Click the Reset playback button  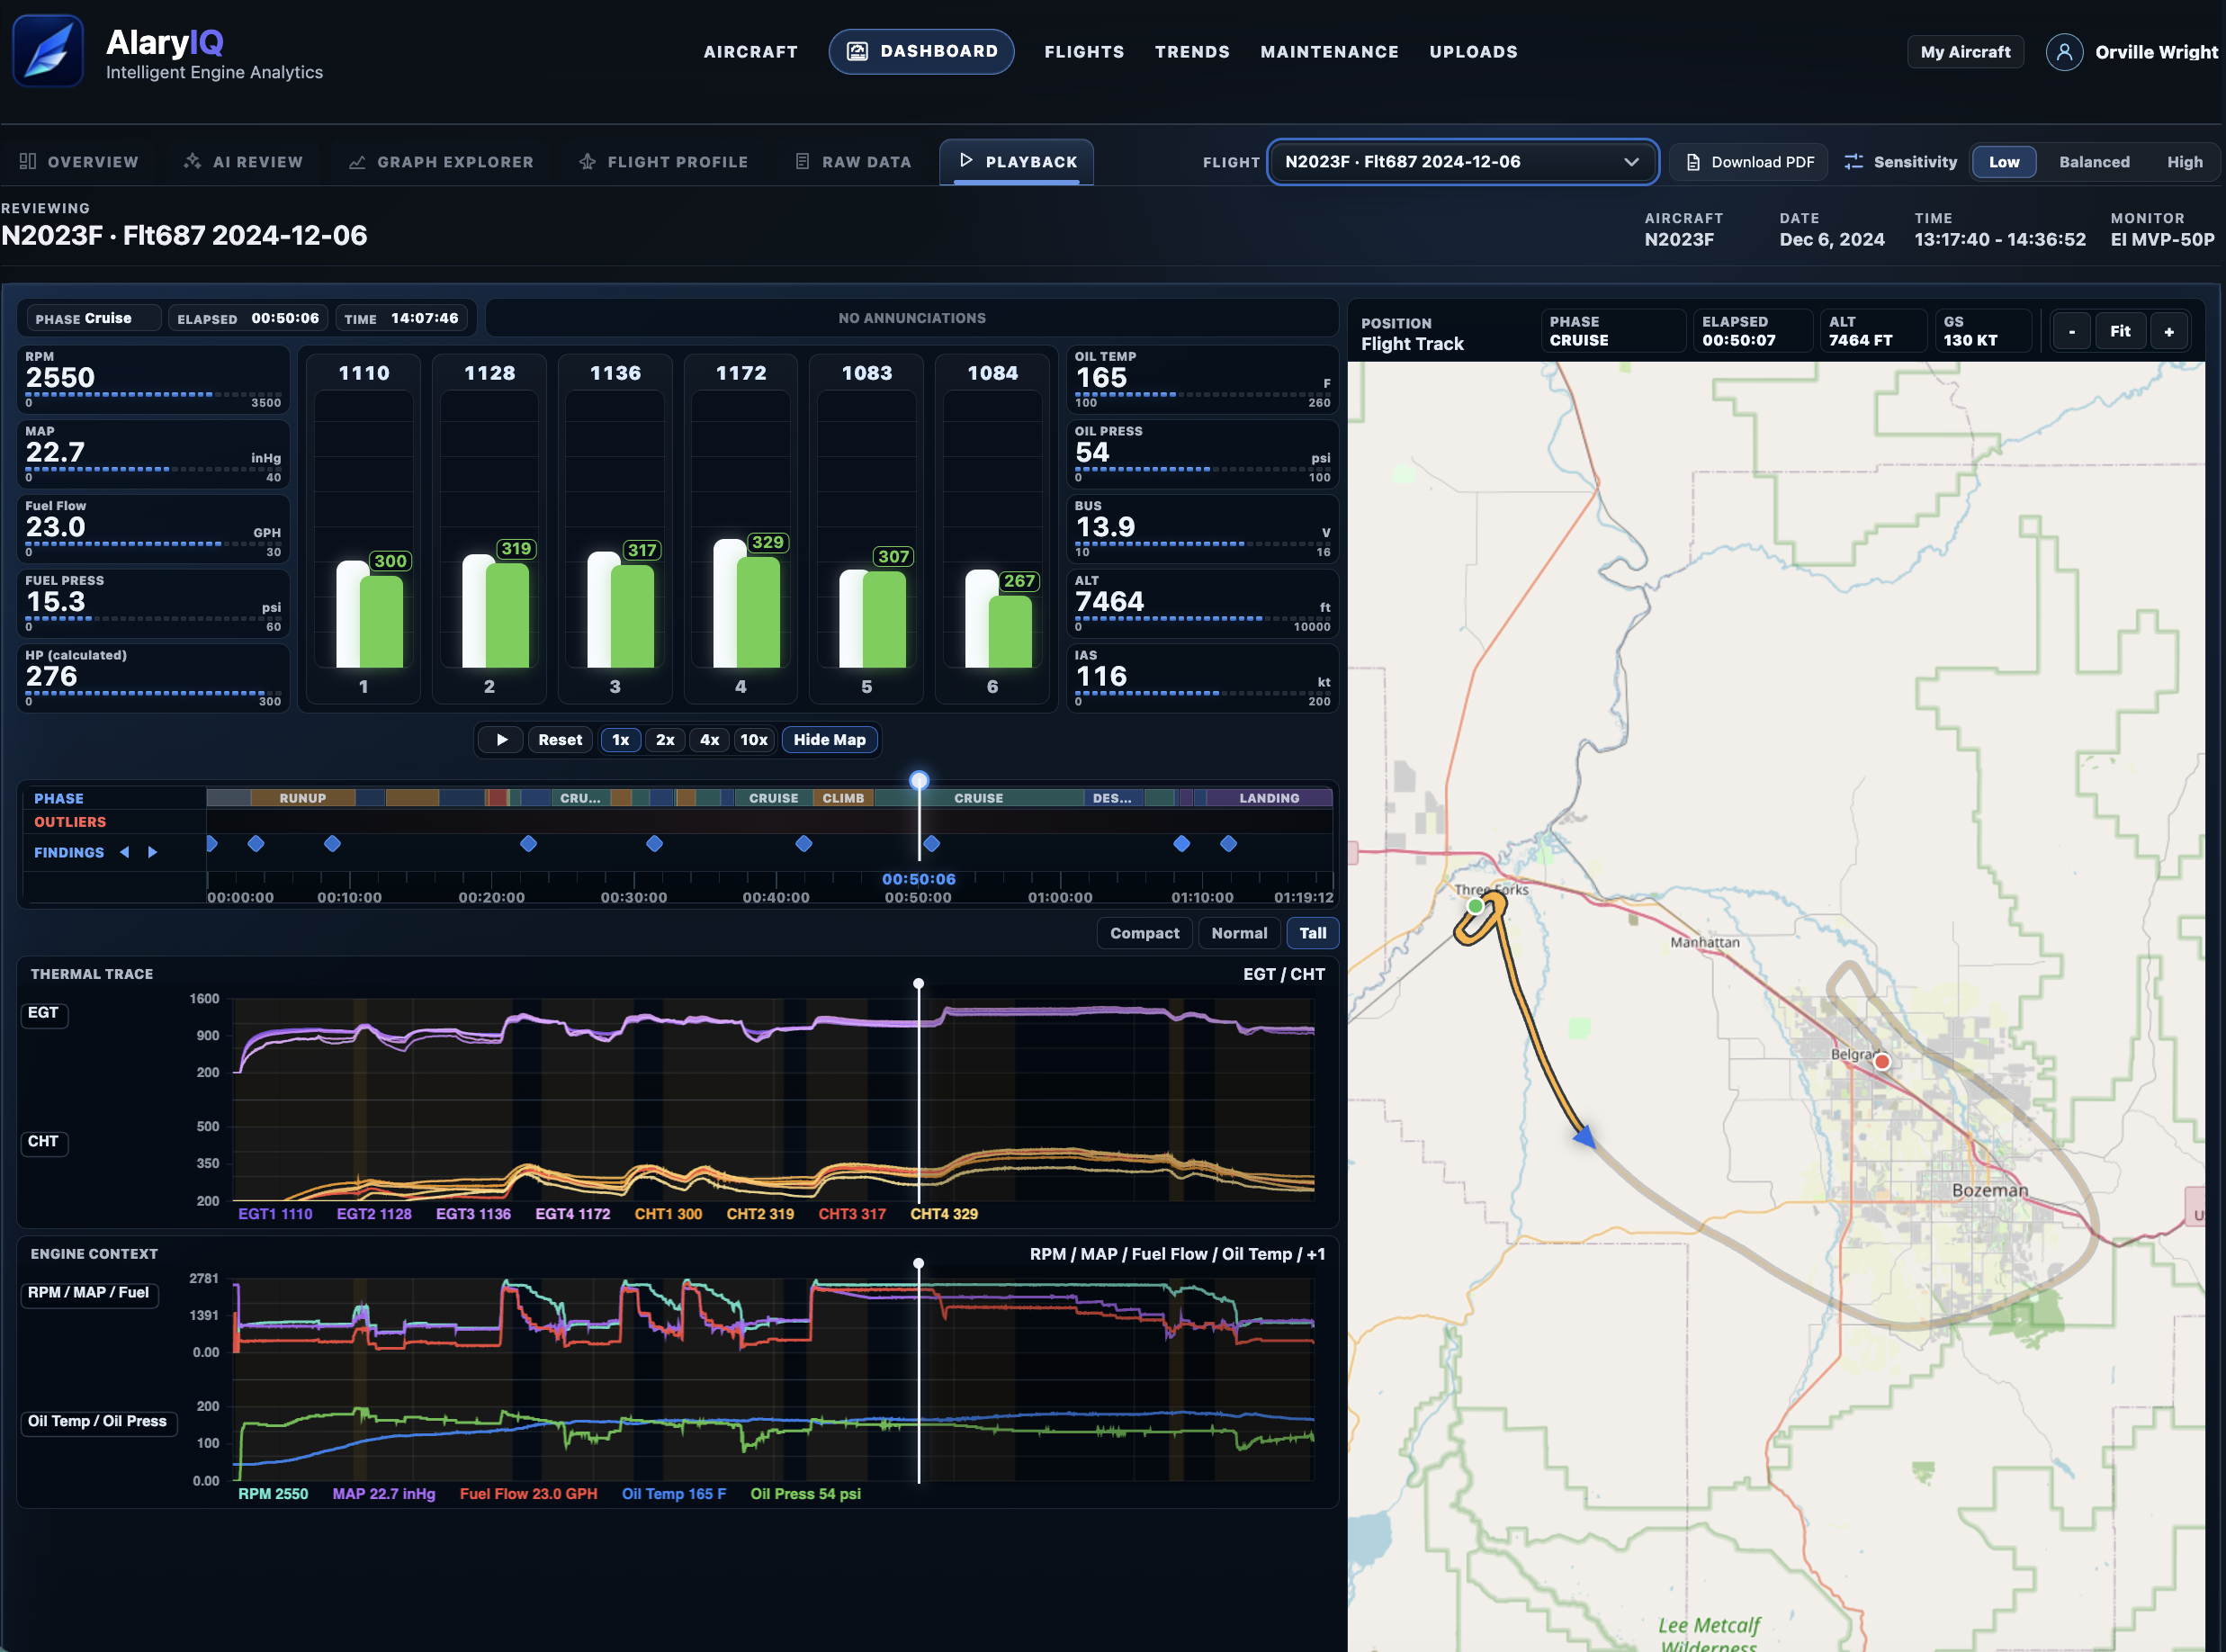pyautogui.click(x=560, y=740)
